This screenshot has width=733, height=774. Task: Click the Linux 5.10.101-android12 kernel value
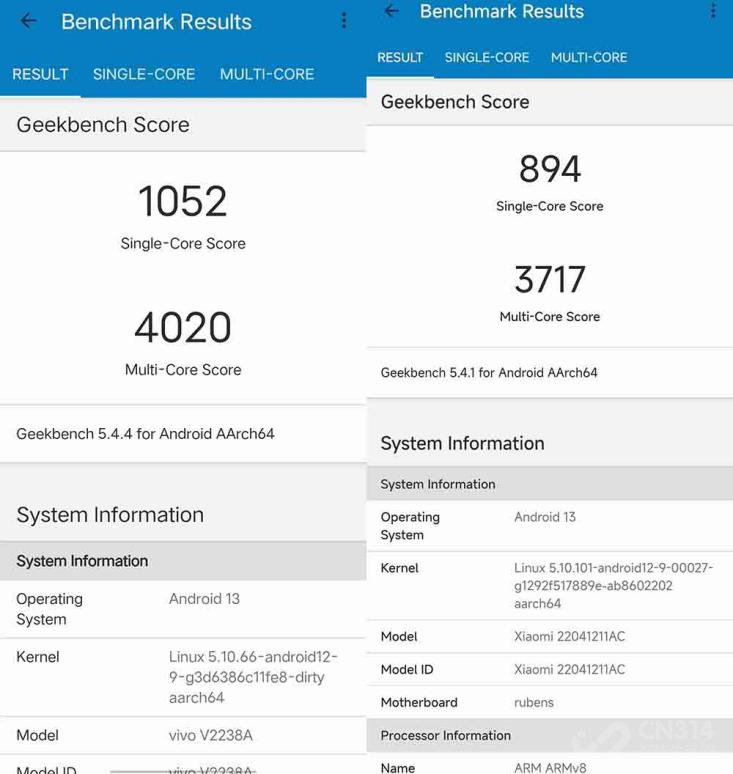pos(614,586)
